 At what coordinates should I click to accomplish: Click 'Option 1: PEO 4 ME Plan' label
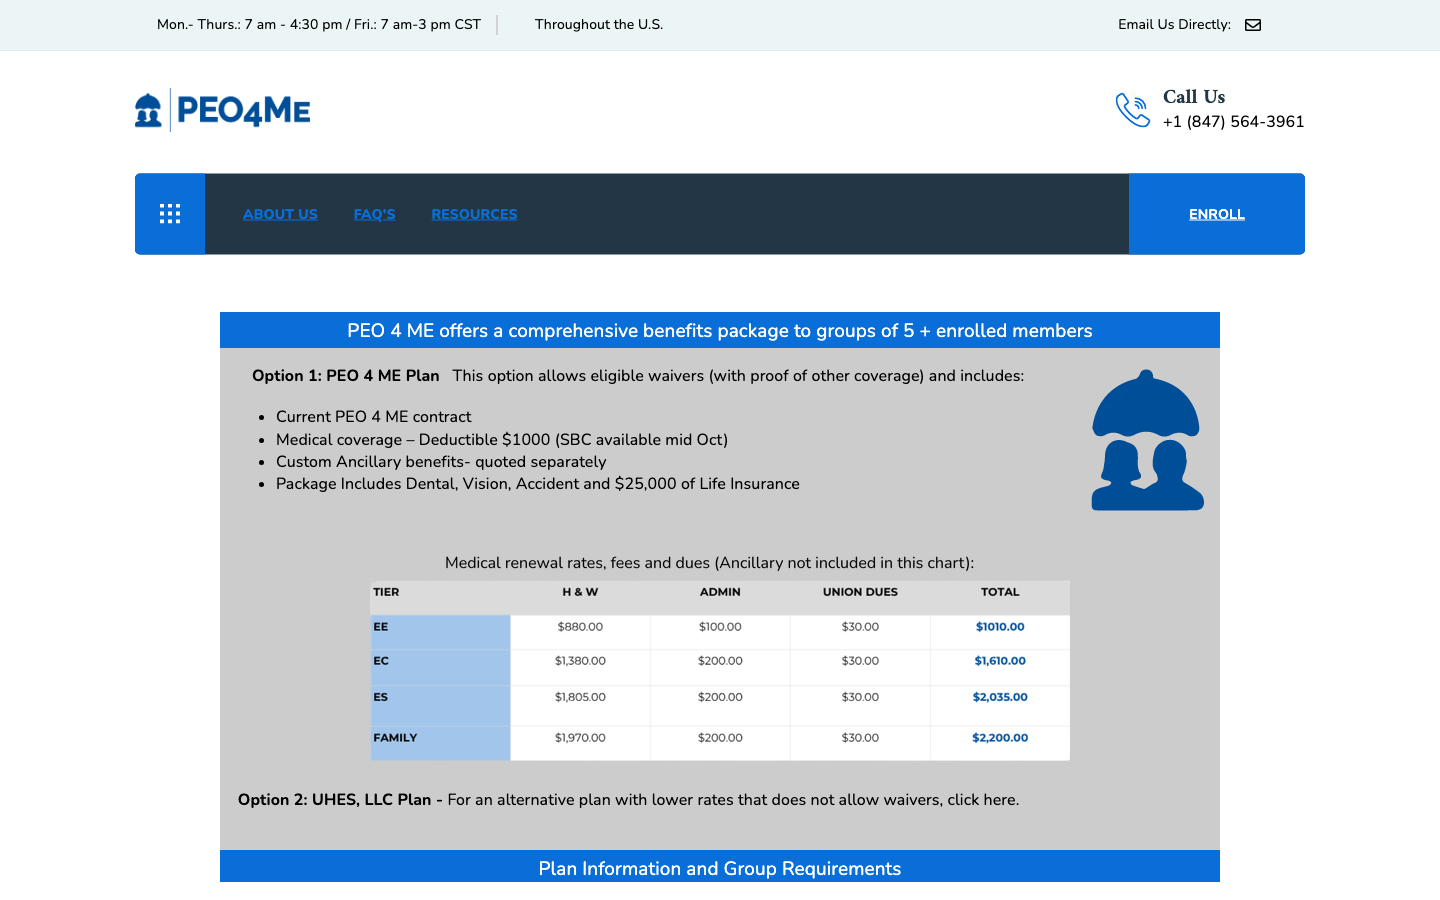[346, 376]
